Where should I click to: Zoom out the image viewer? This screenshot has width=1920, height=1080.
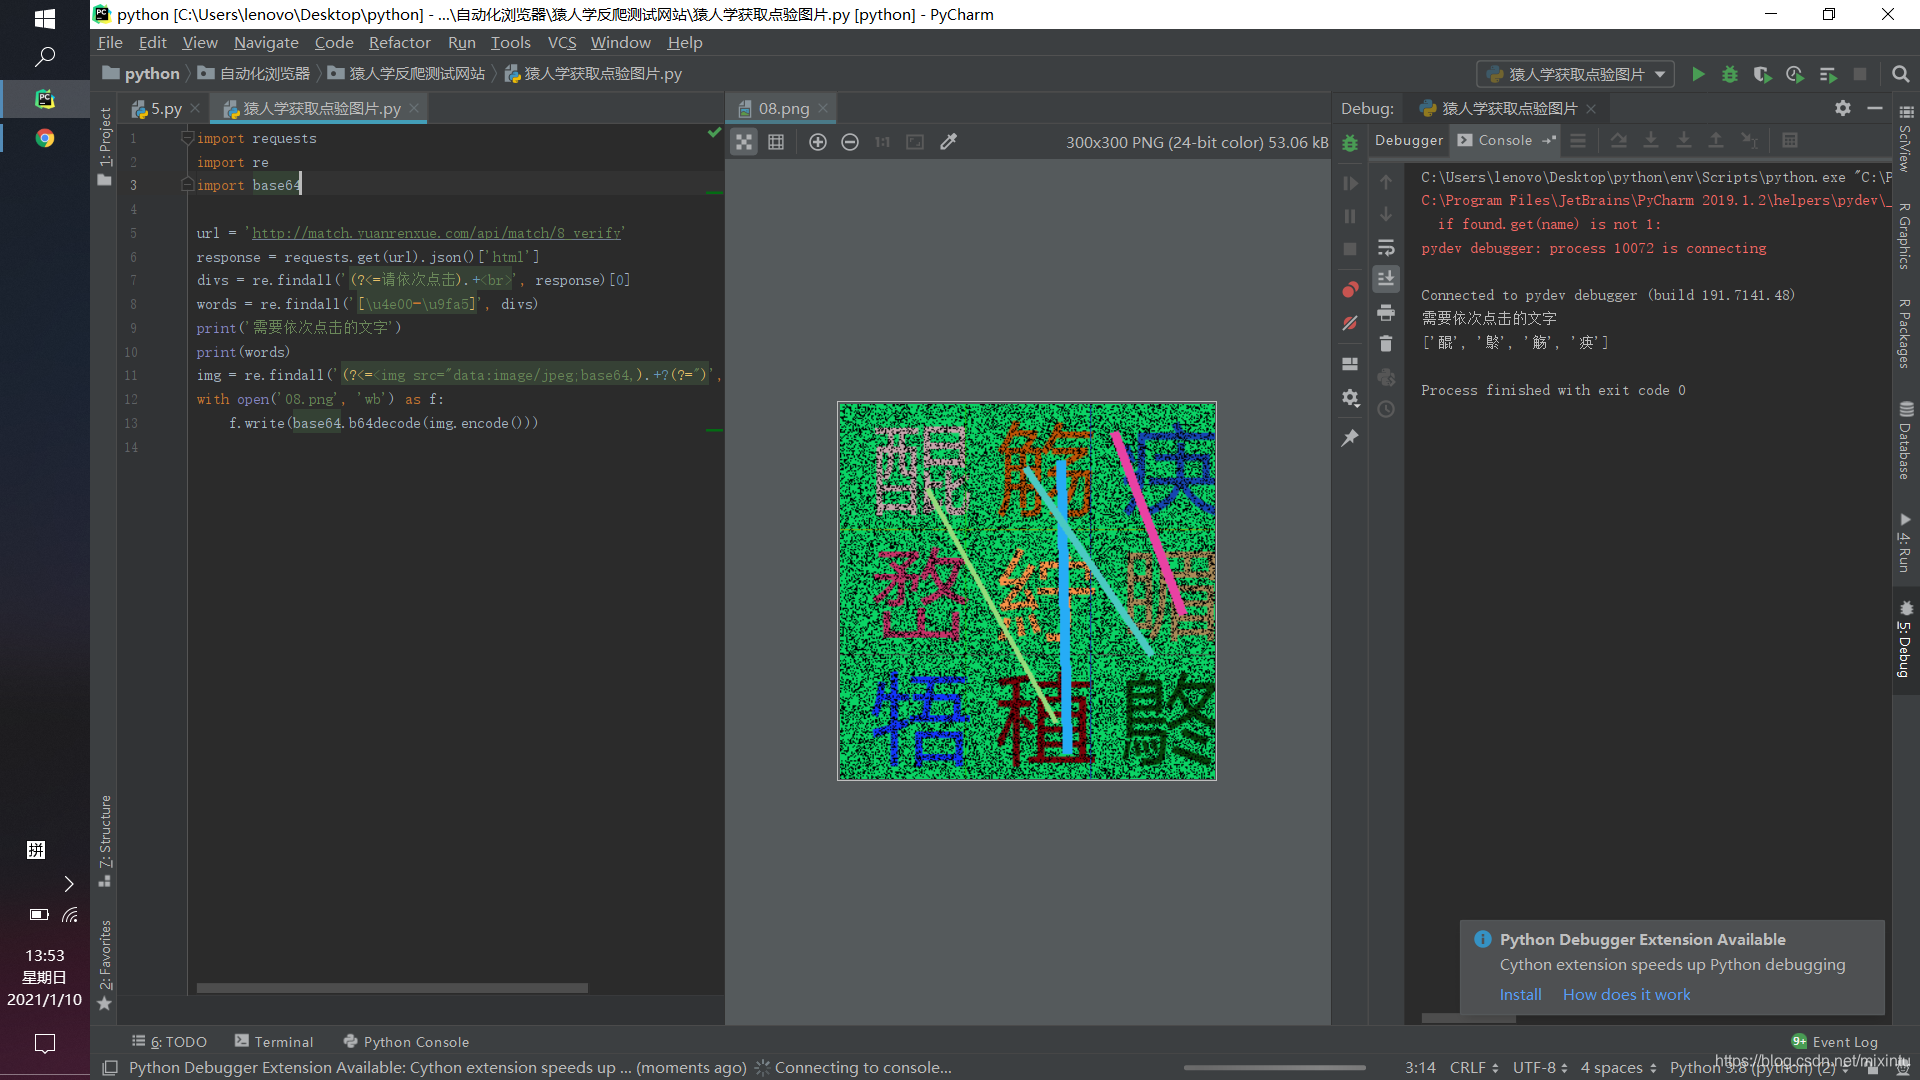pos(849,142)
